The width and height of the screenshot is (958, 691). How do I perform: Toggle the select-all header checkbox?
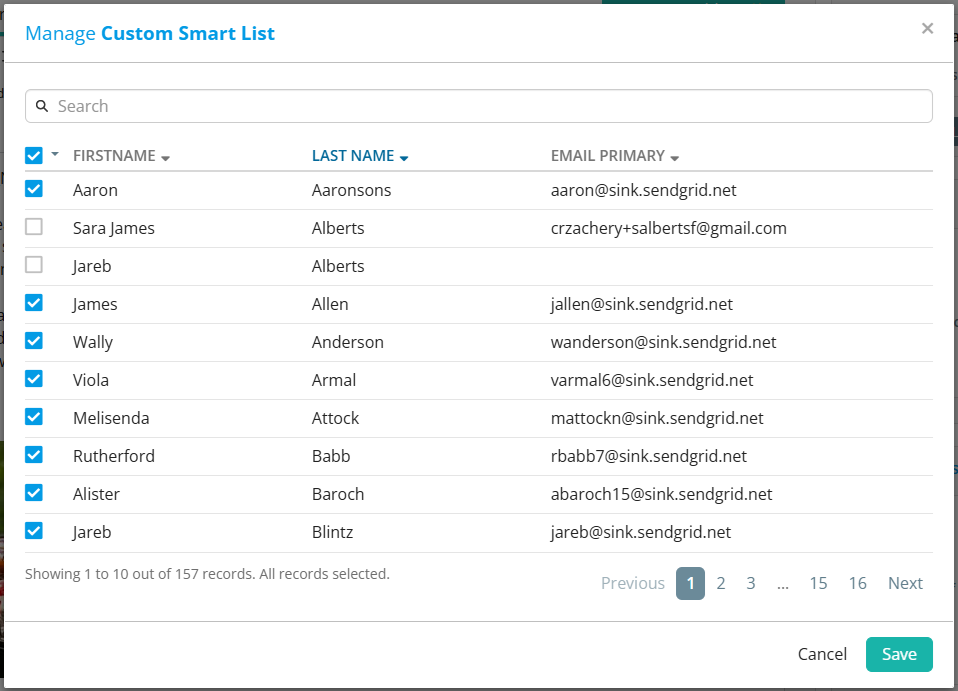pyautogui.click(x=34, y=156)
